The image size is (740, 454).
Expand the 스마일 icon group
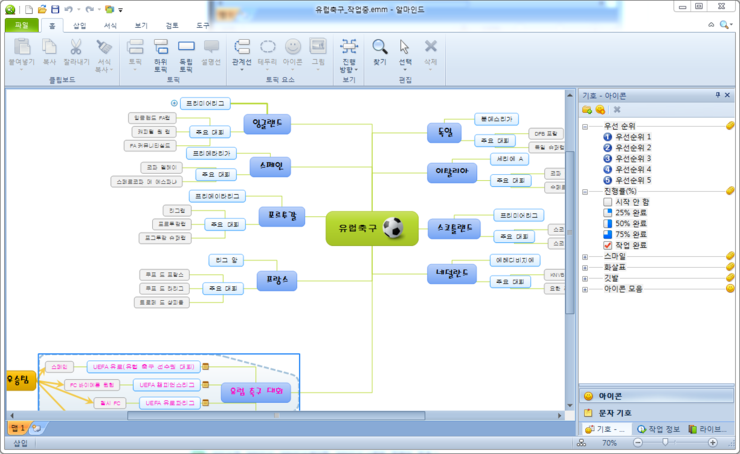585,257
